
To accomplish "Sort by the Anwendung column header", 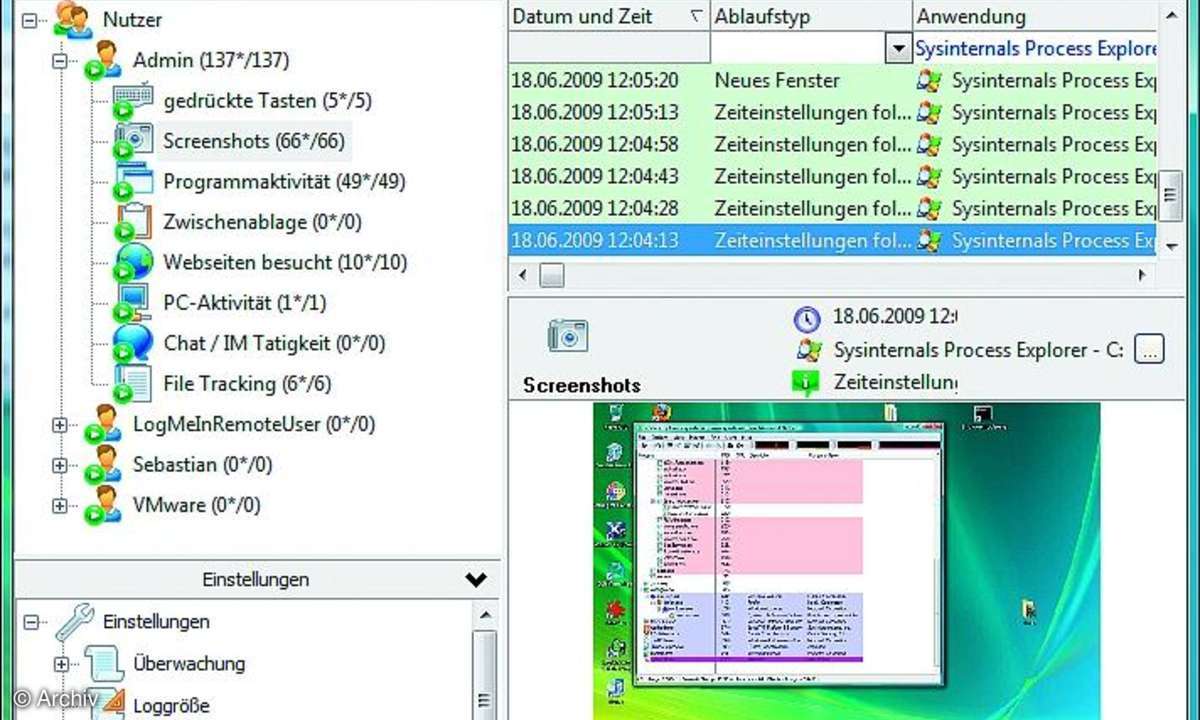I will coord(1035,17).
